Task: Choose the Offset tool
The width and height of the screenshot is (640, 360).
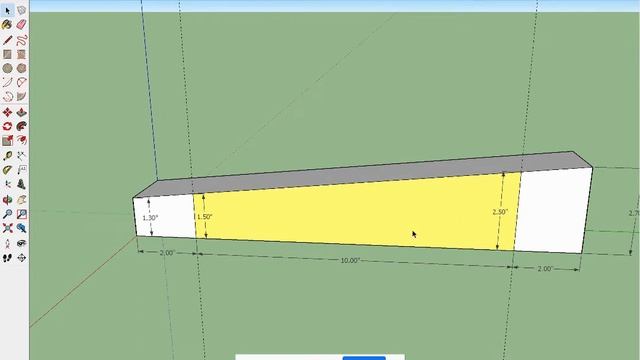Action: pyautogui.click(x=22, y=141)
